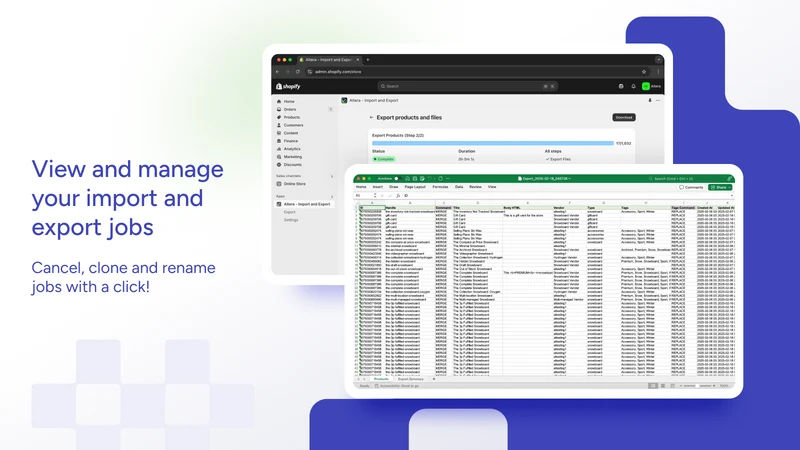Open Products in the Shopify sidebar
The height and width of the screenshot is (450, 800).
[x=291, y=117]
